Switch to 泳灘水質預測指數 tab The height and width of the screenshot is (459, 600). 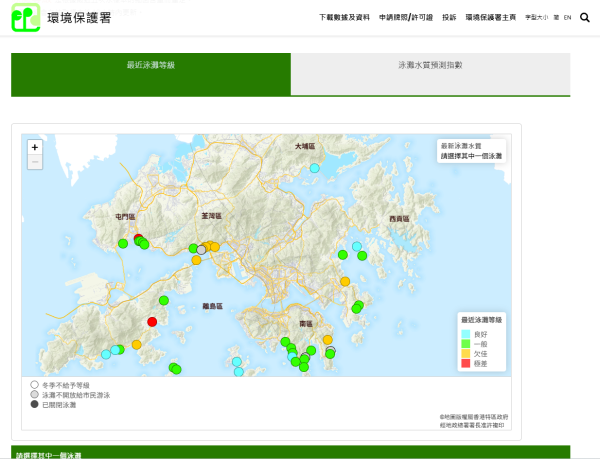(x=430, y=74)
